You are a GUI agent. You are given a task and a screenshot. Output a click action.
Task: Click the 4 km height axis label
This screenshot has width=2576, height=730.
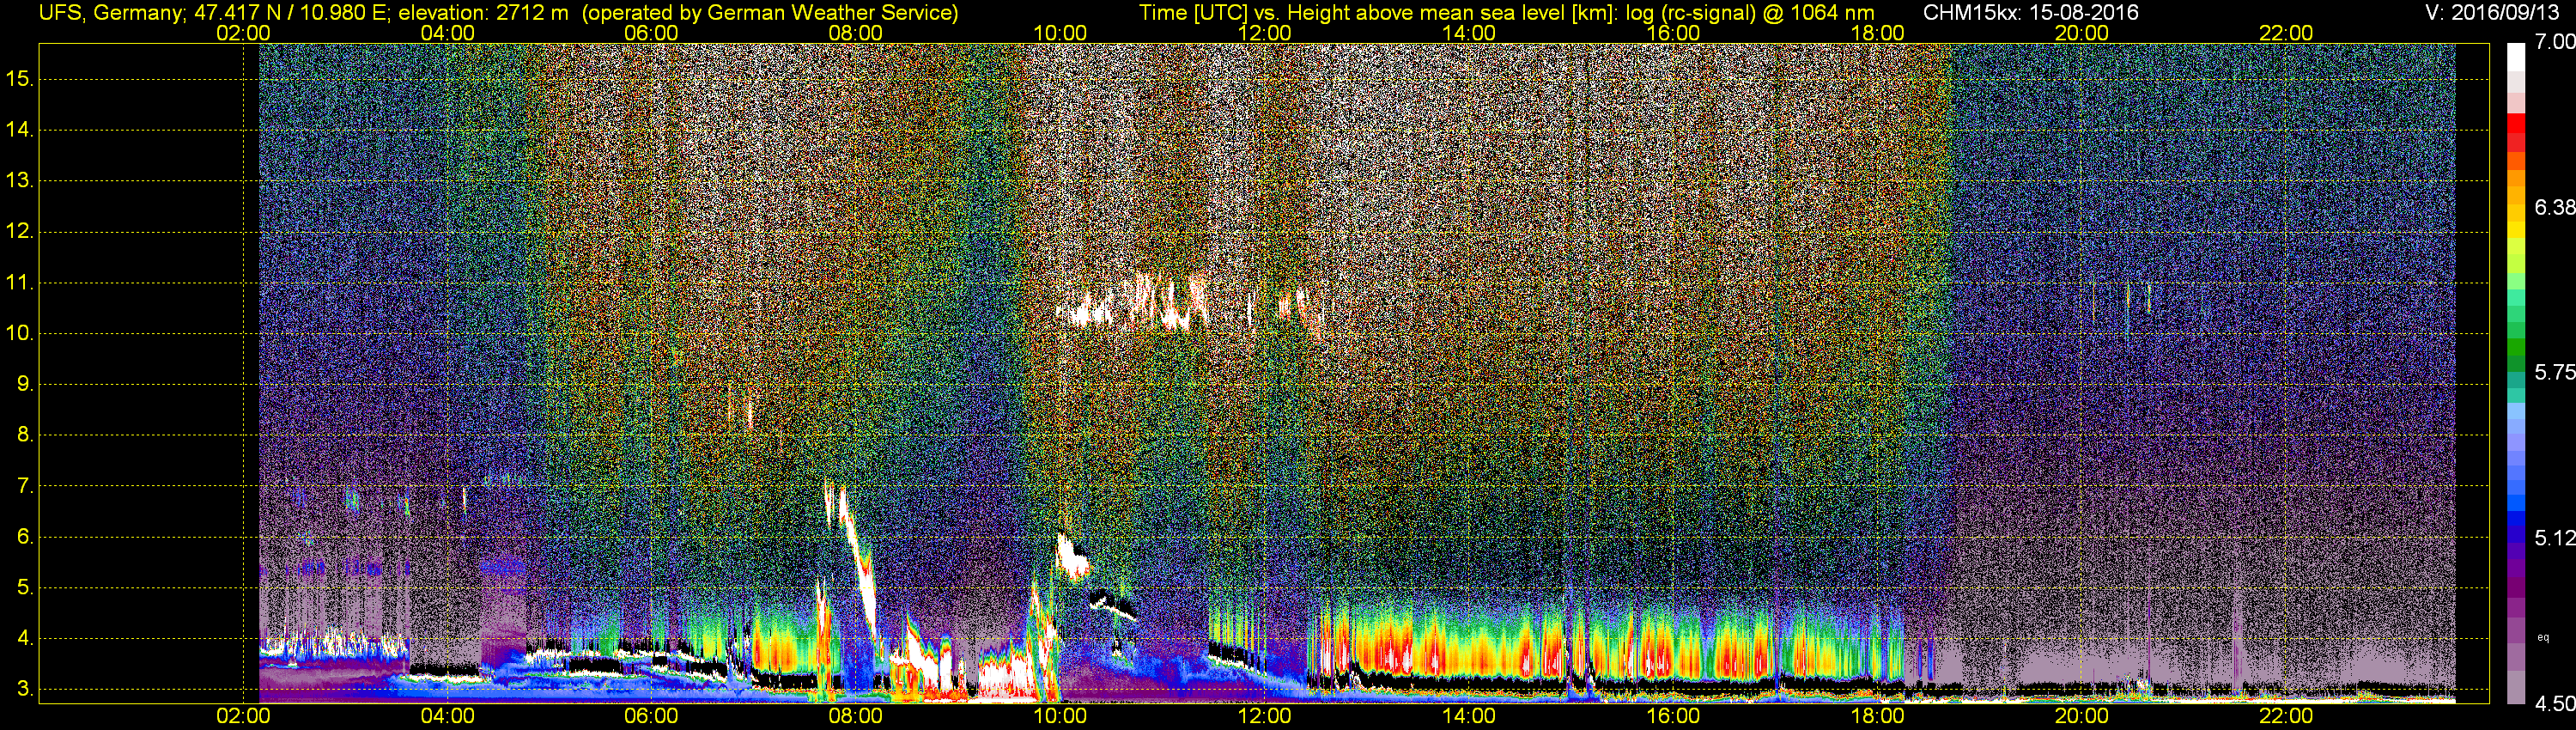pos(25,638)
